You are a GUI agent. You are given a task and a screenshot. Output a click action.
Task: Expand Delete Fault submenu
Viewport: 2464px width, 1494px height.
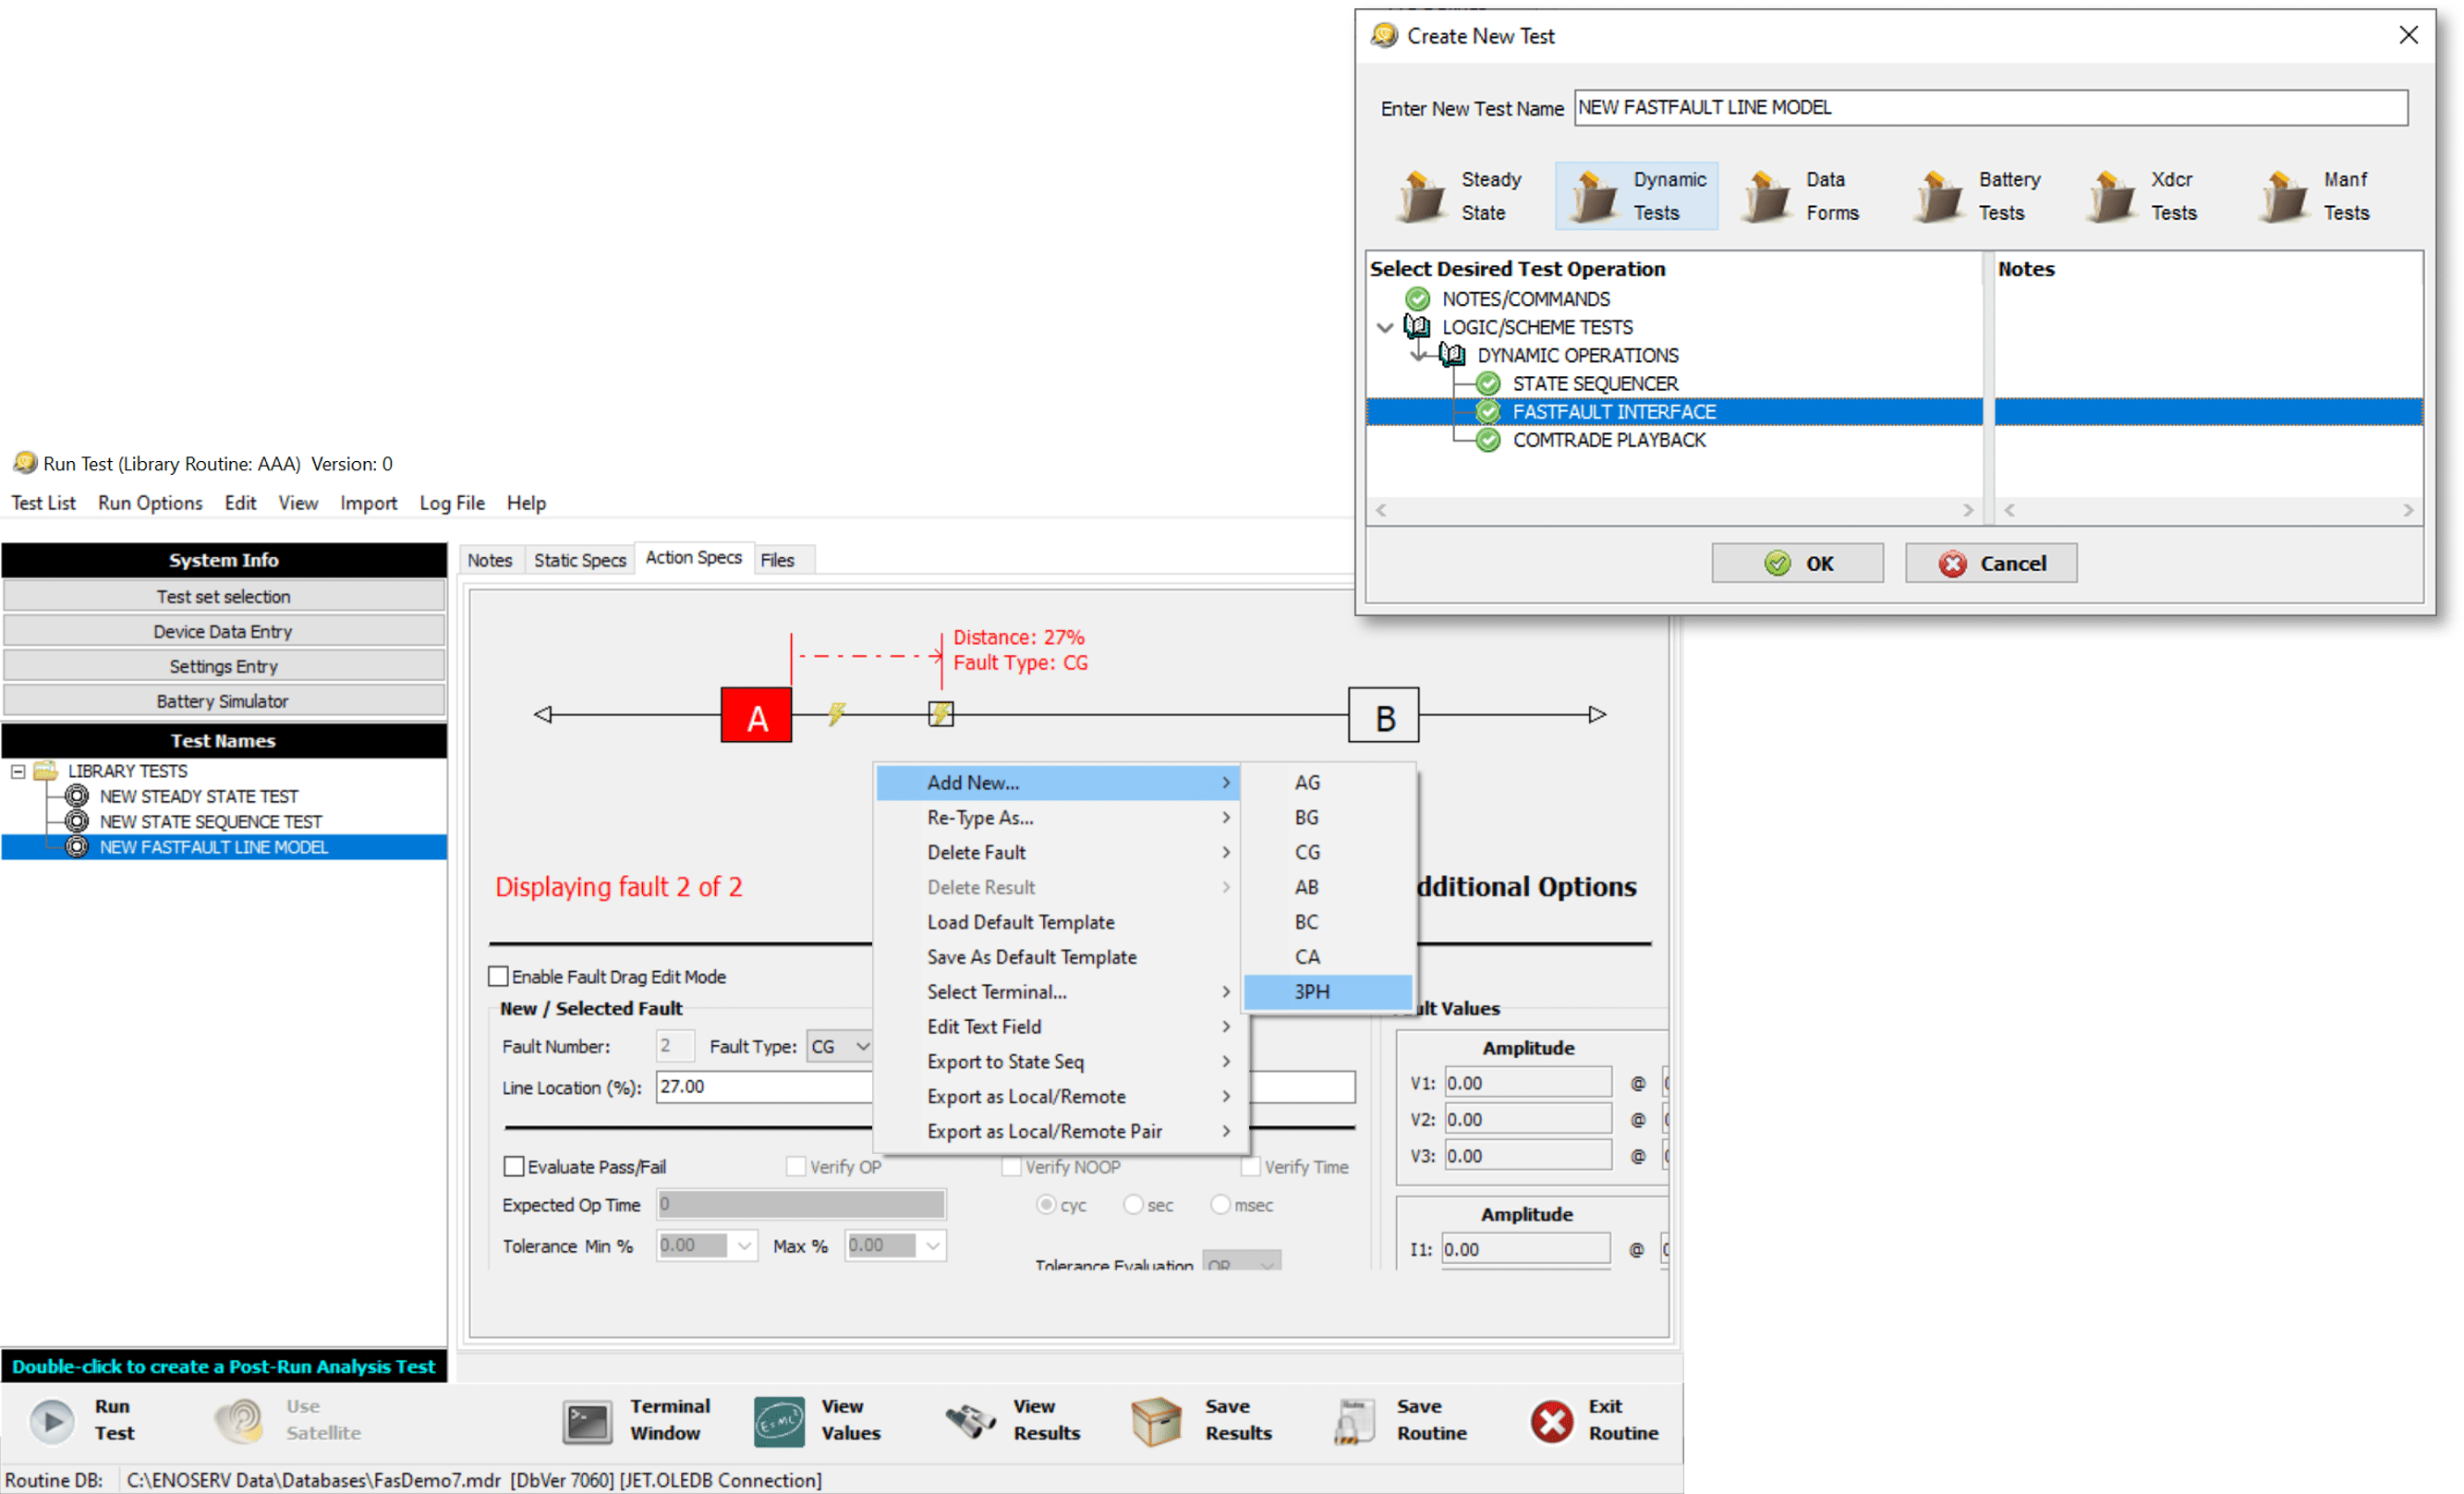point(1058,852)
